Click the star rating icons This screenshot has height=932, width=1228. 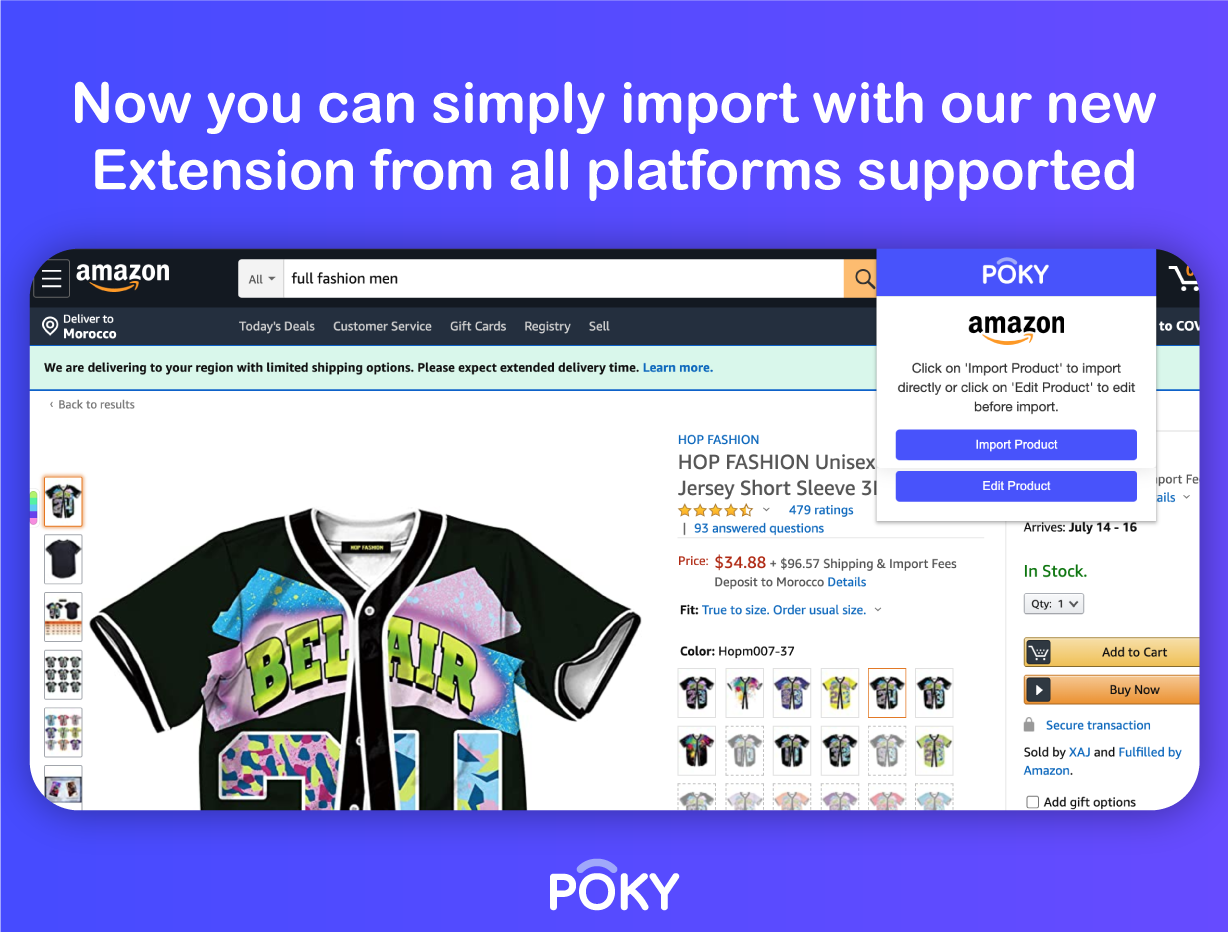point(715,510)
